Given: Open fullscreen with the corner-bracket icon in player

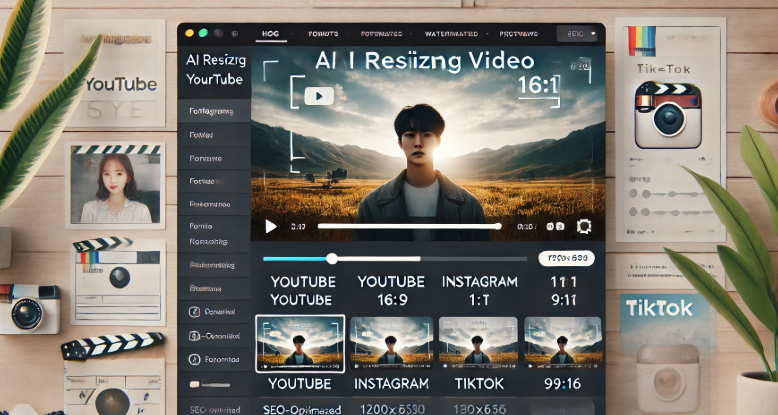Looking at the screenshot, I should coord(584,226).
